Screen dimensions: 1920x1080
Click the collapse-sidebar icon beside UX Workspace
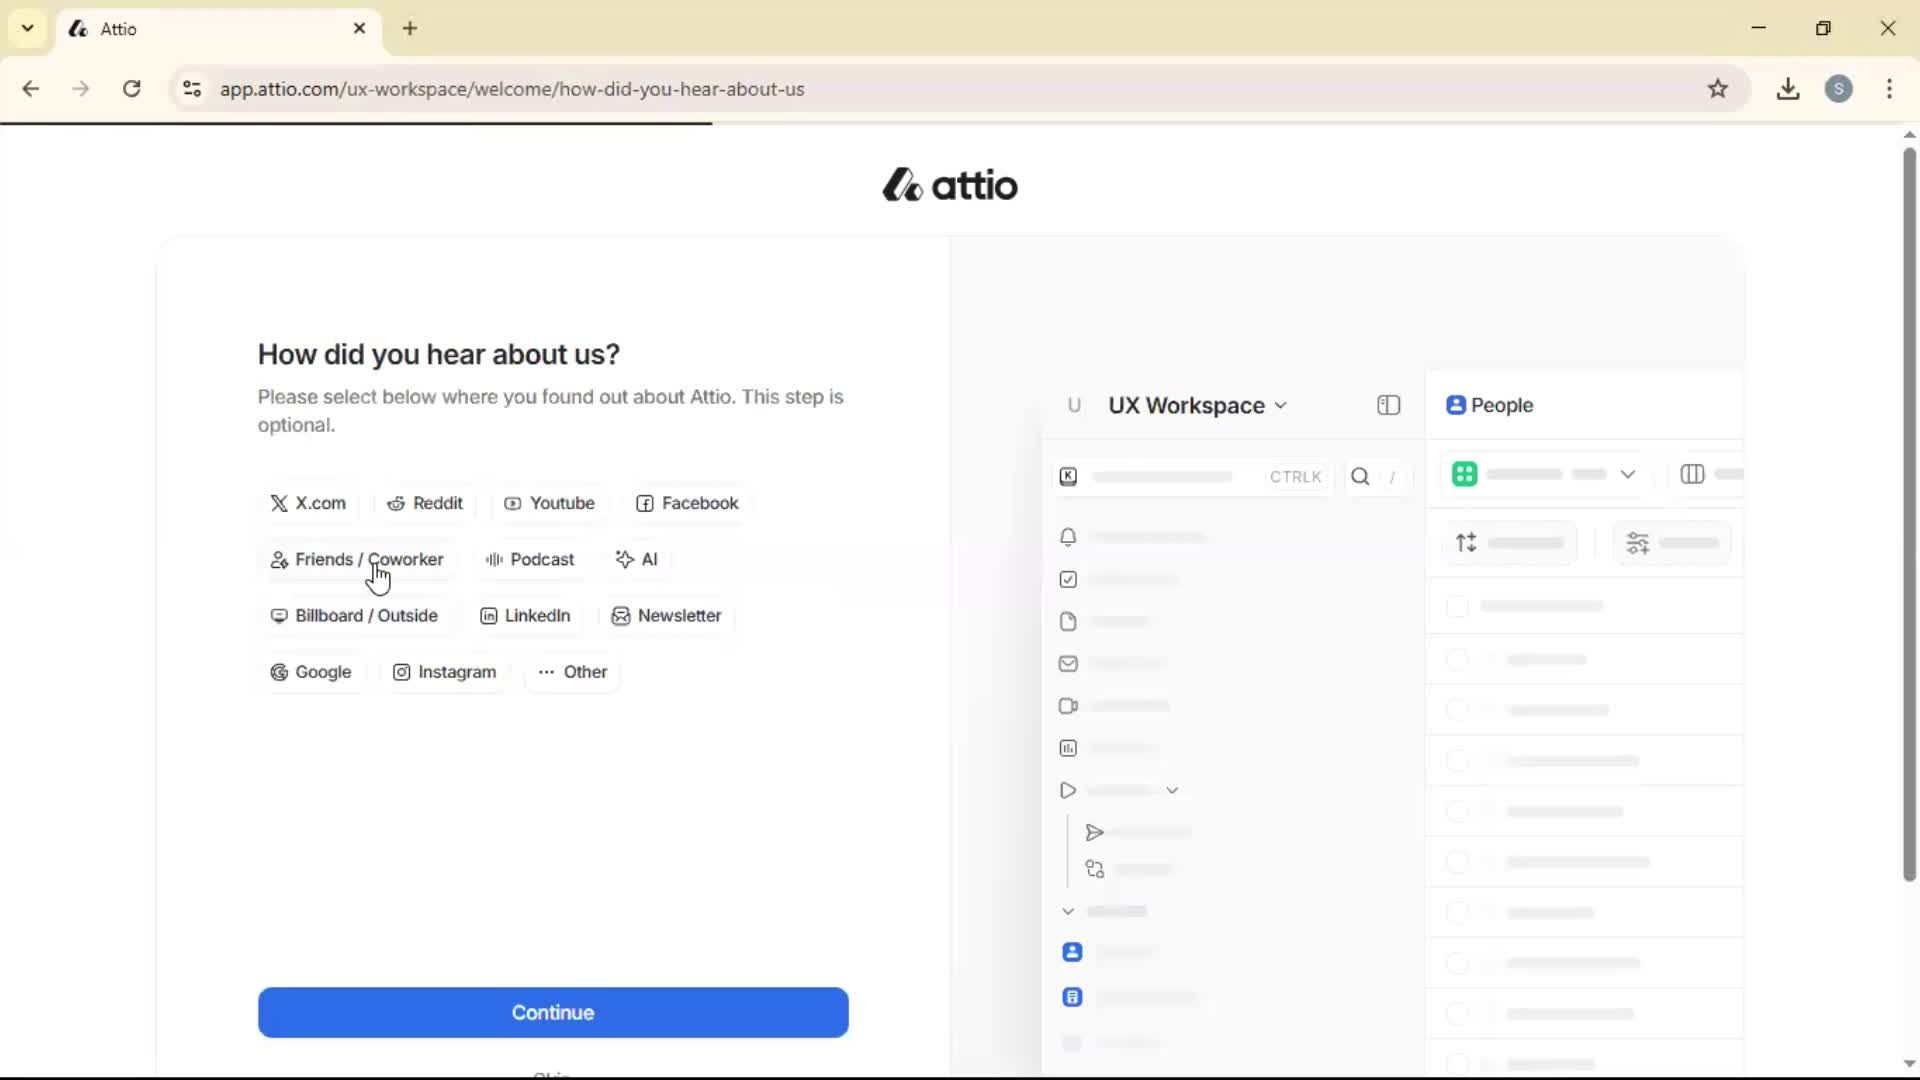(1389, 405)
